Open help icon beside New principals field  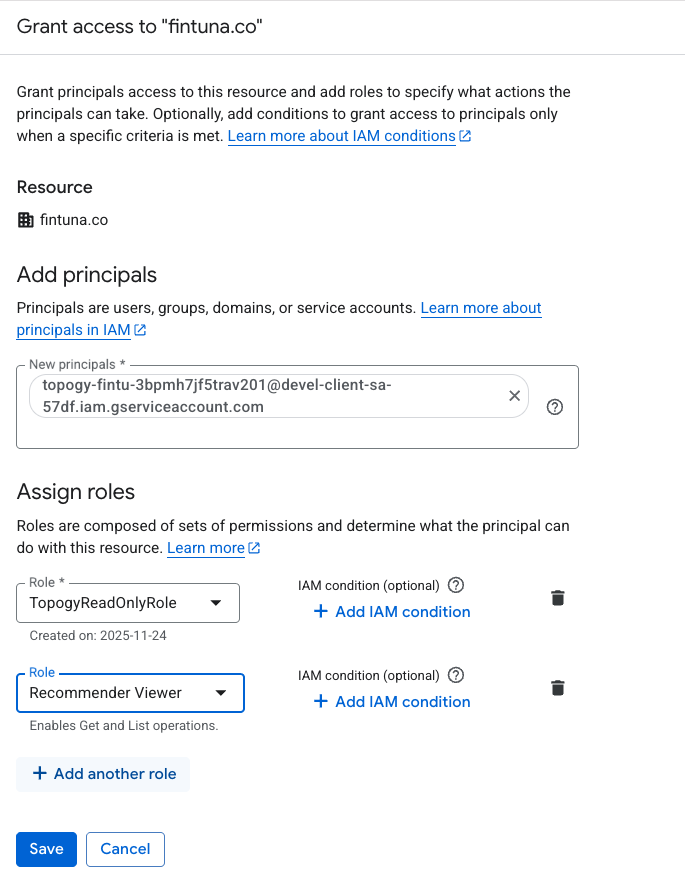coord(554,407)
